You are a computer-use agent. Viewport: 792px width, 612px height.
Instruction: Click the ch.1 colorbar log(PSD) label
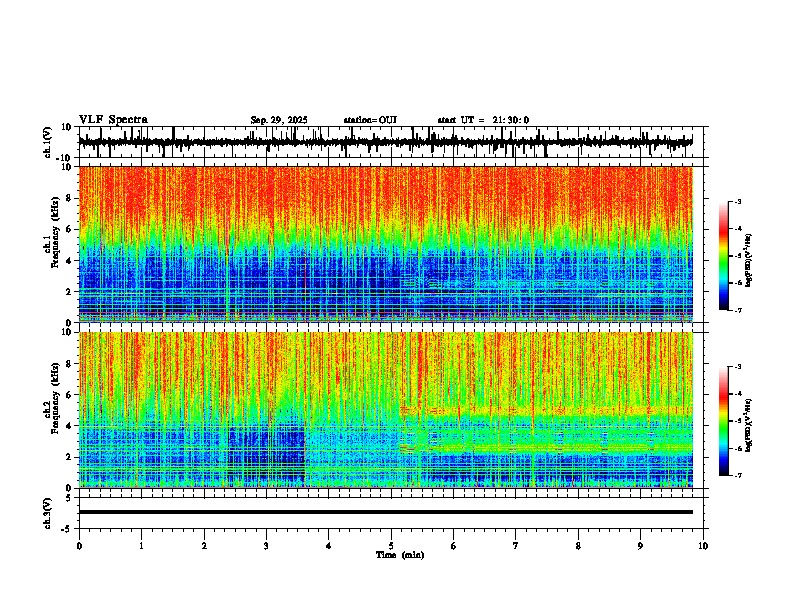click(749, 261)
